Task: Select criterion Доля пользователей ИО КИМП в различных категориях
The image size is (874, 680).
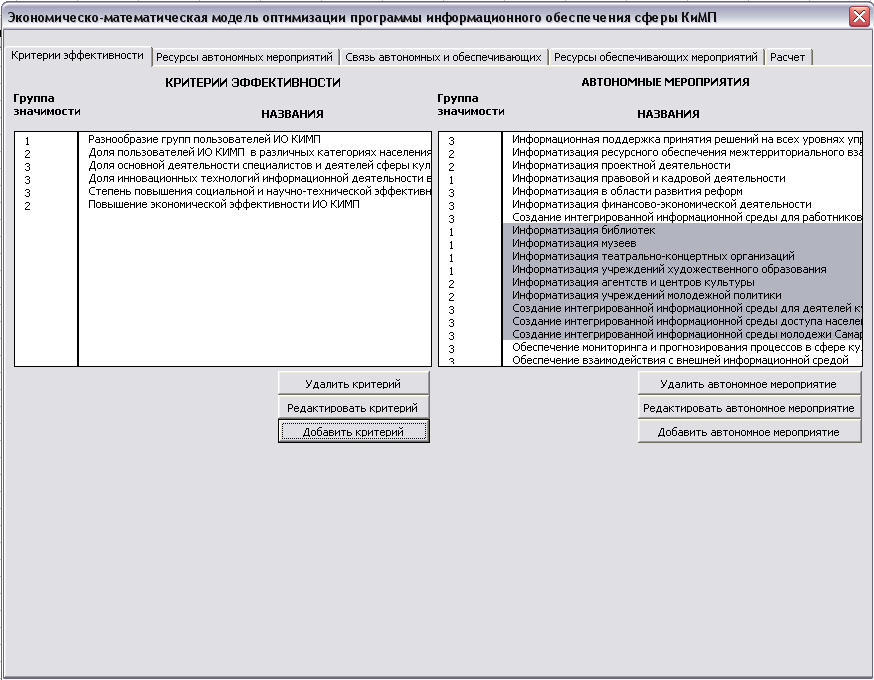Action: click(x=255, y=152)
